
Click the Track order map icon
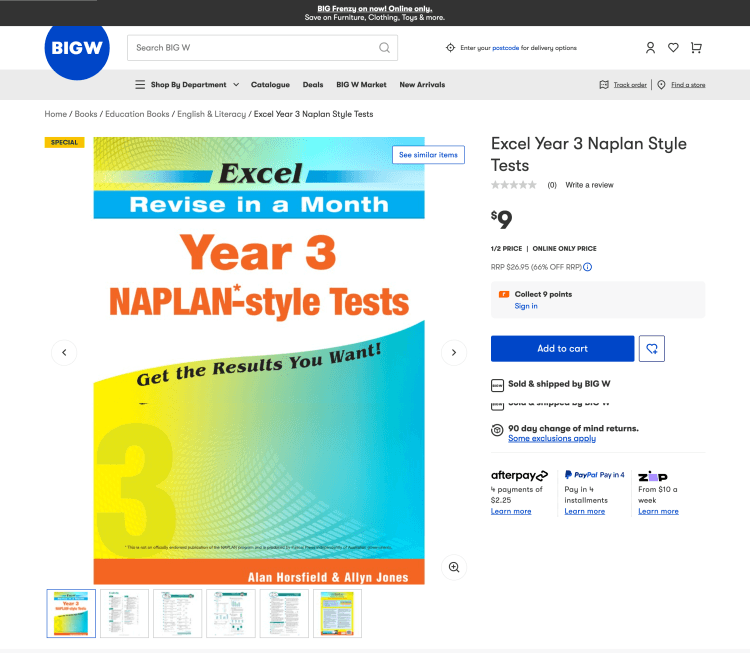[604, 85]
